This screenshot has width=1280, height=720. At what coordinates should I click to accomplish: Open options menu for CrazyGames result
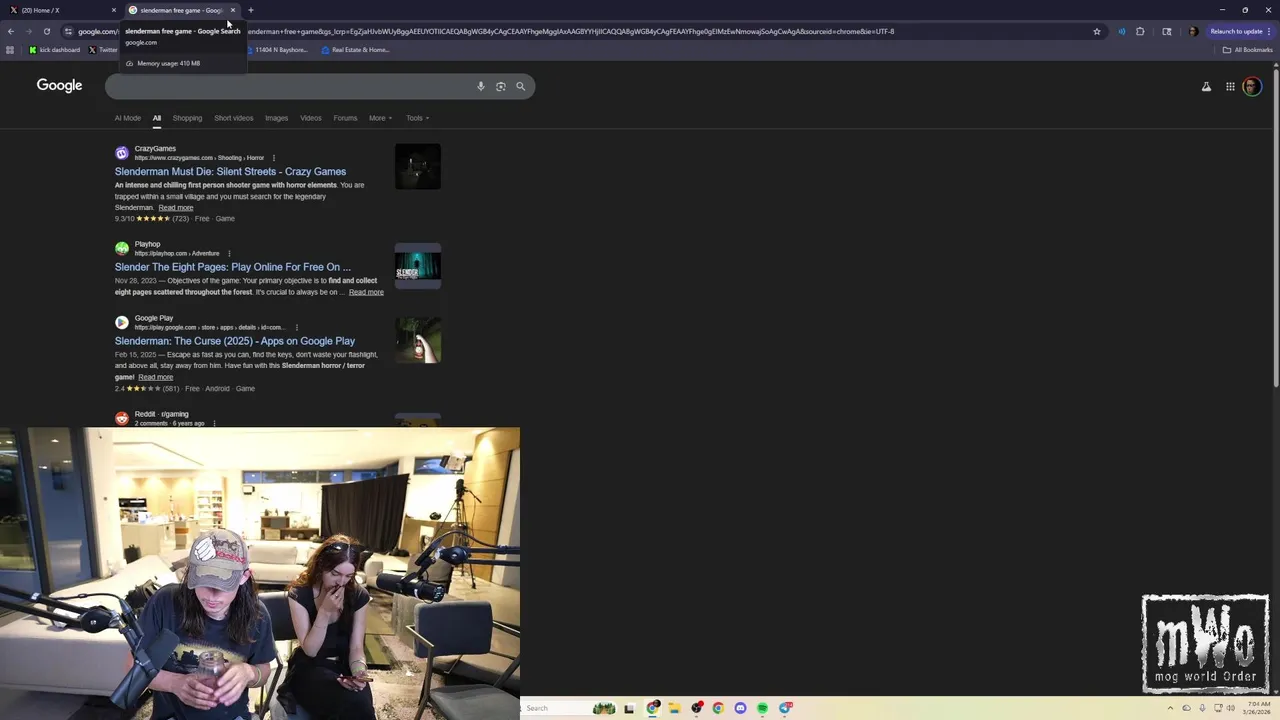click(x=273, y=158)
